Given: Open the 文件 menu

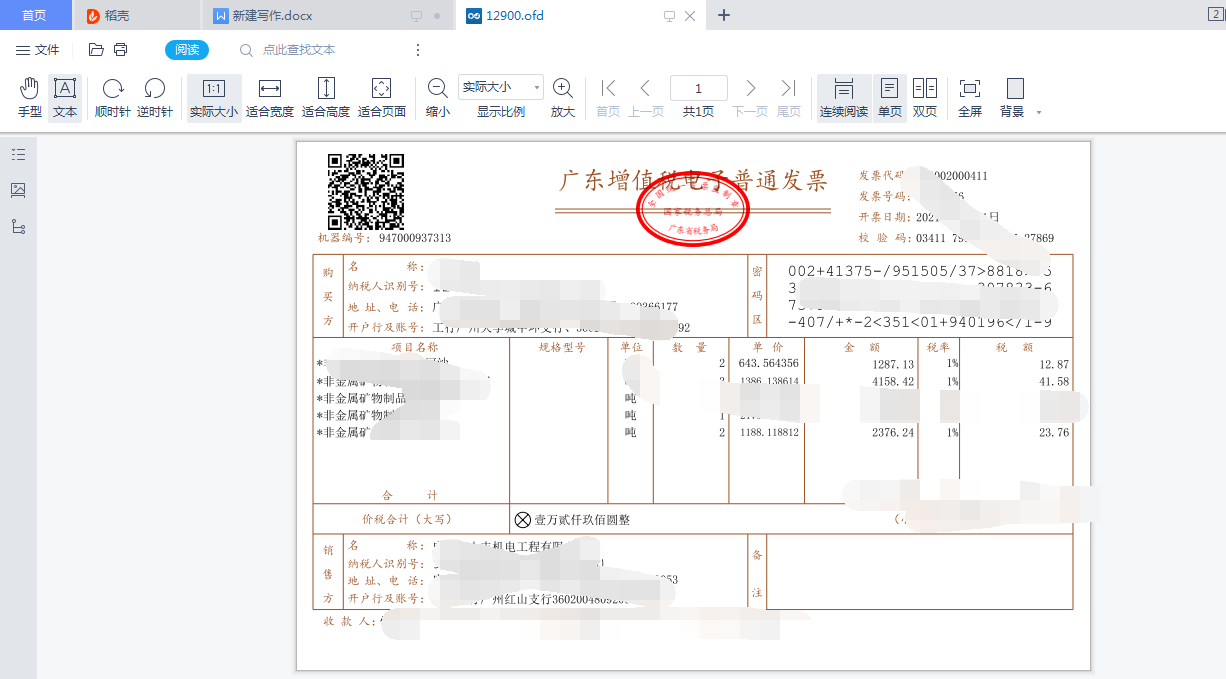Looking at the screenshot, I should 38,50.
